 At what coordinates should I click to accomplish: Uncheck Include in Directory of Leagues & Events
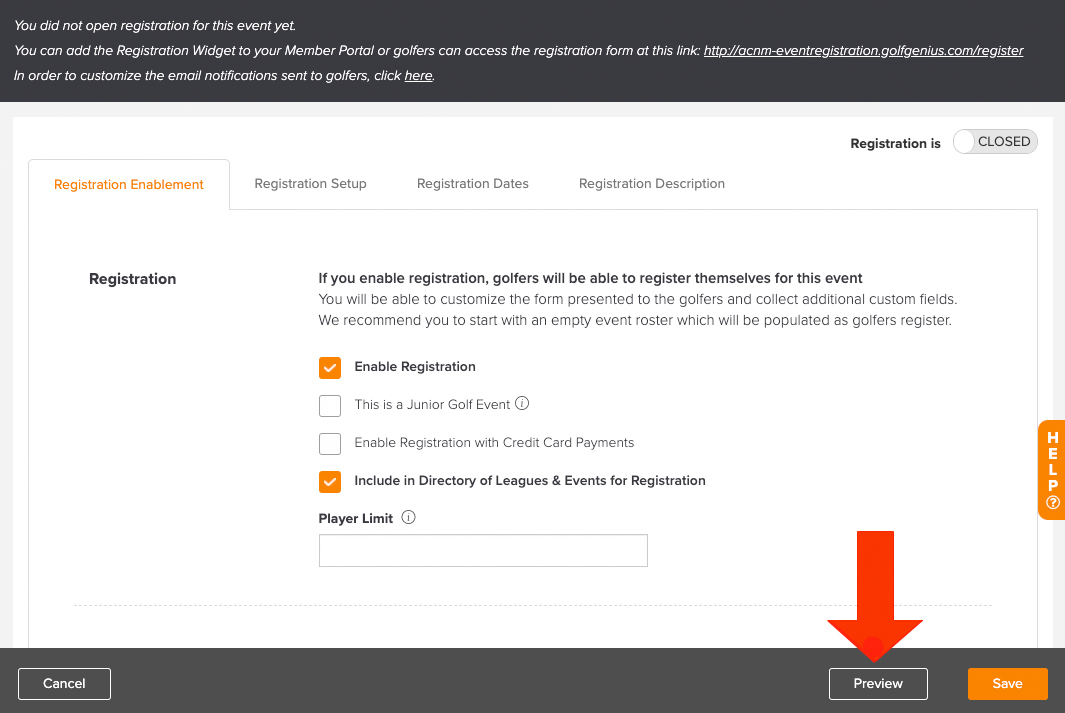tap(330, 481)
